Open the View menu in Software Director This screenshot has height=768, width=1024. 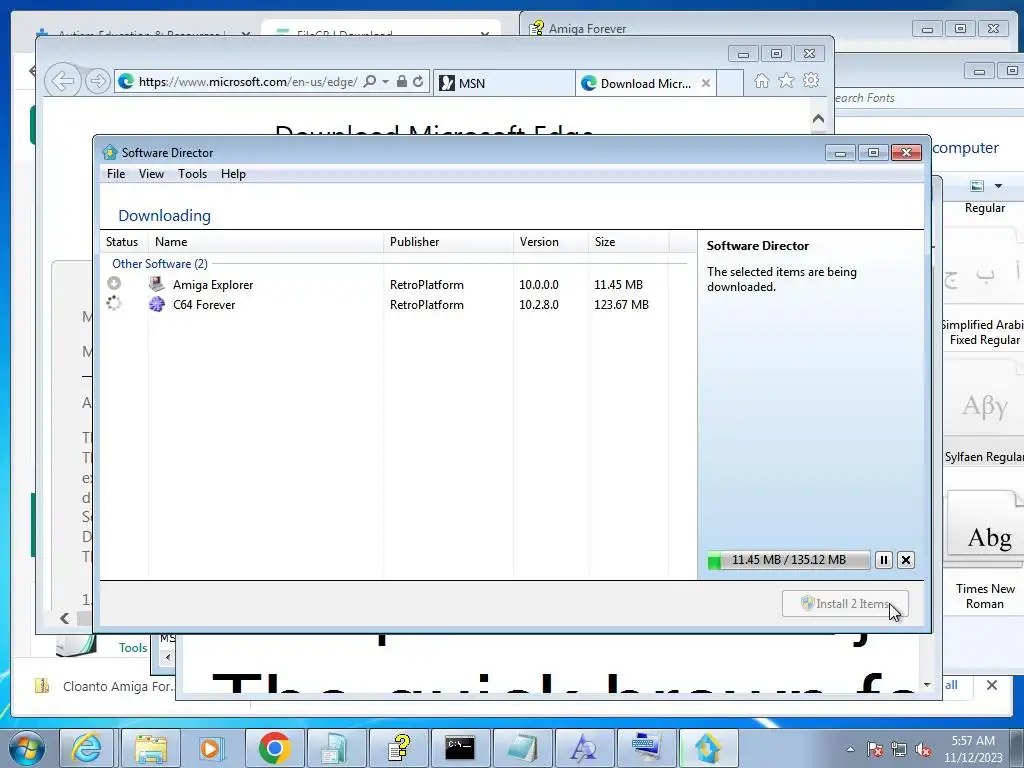[x=151, y=174]
